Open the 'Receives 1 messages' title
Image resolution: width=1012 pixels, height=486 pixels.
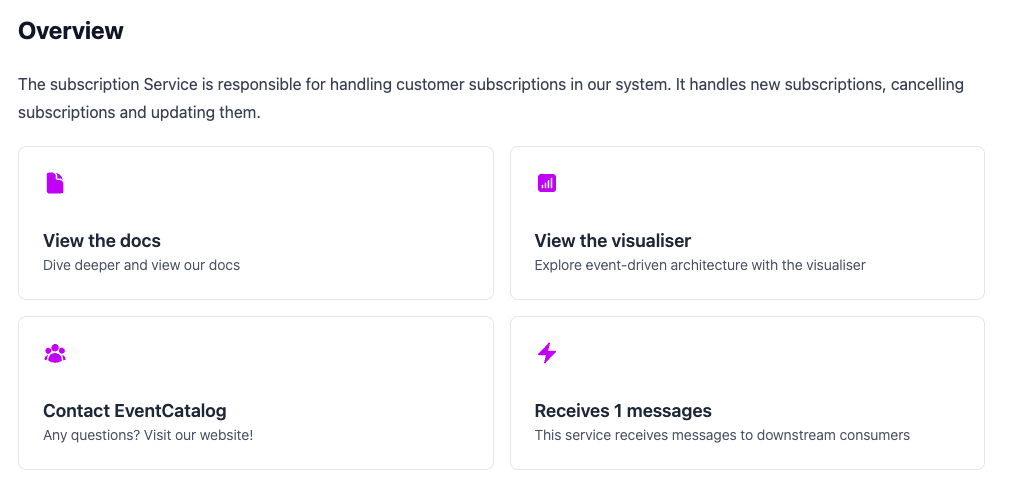tap(623, 411)
